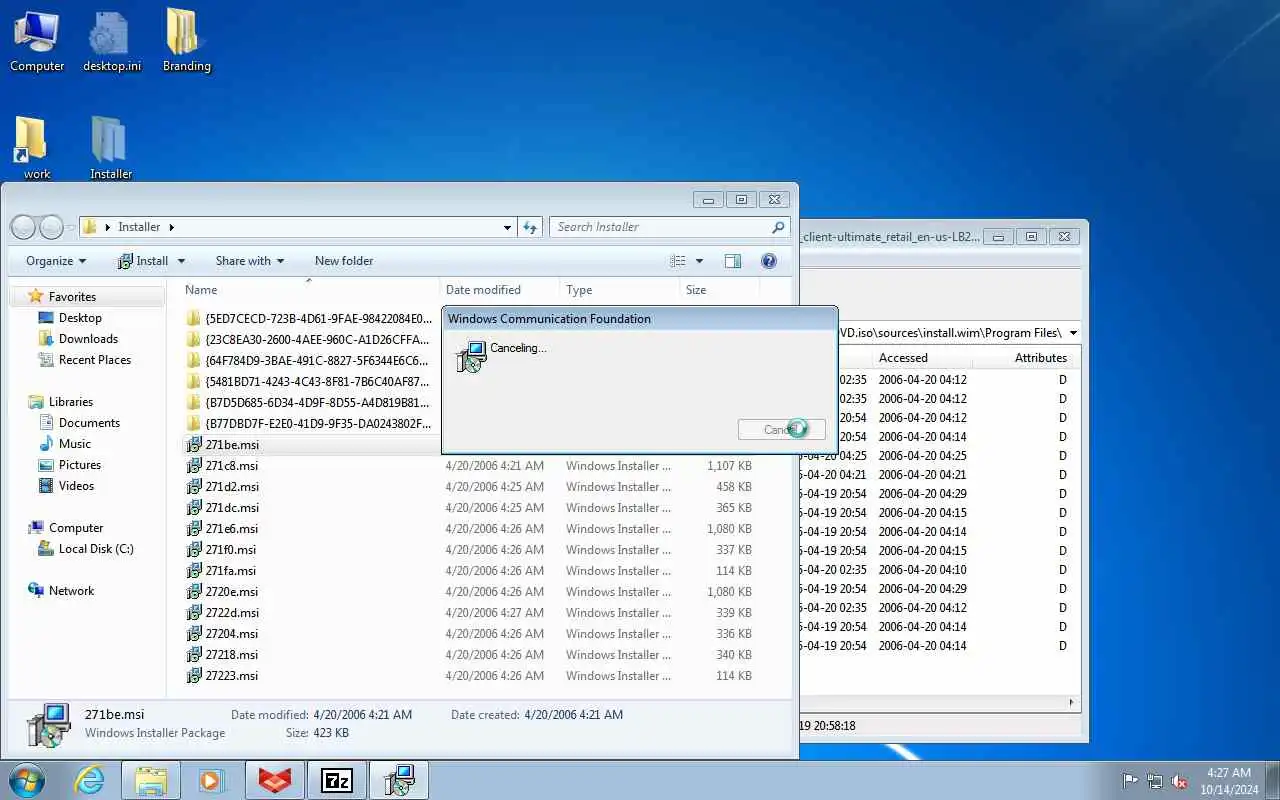Click the Install toolbar button
Screen dimensions: 1280x800
coord(143,261)
